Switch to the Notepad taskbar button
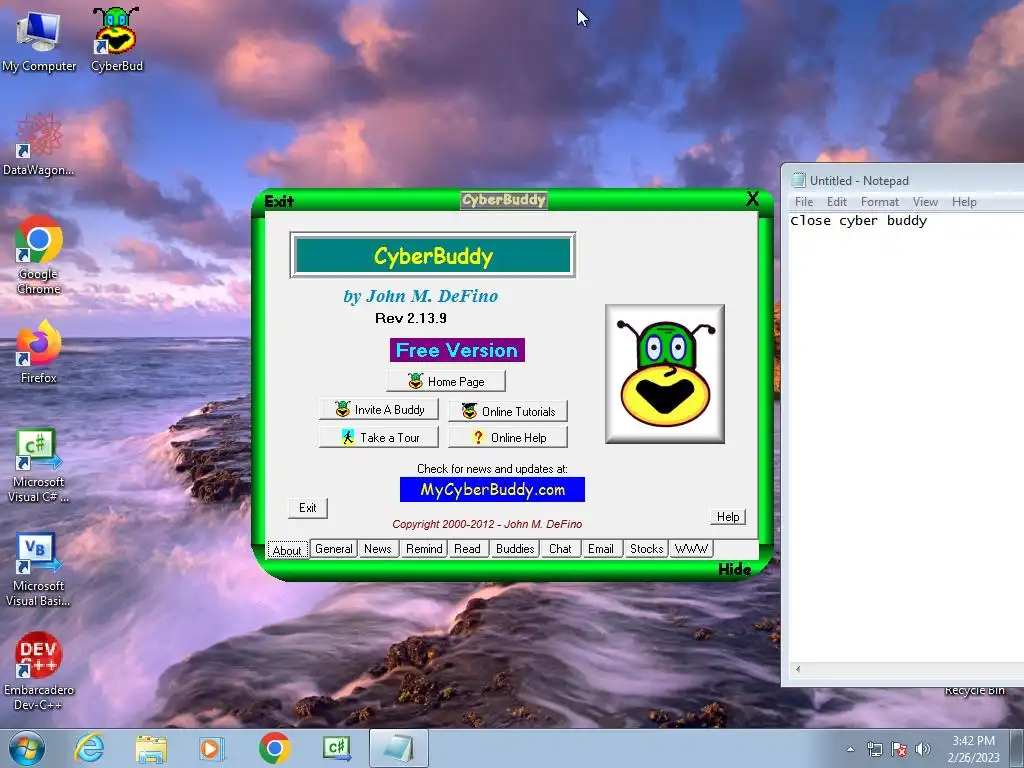 click(x=398, y=748)
